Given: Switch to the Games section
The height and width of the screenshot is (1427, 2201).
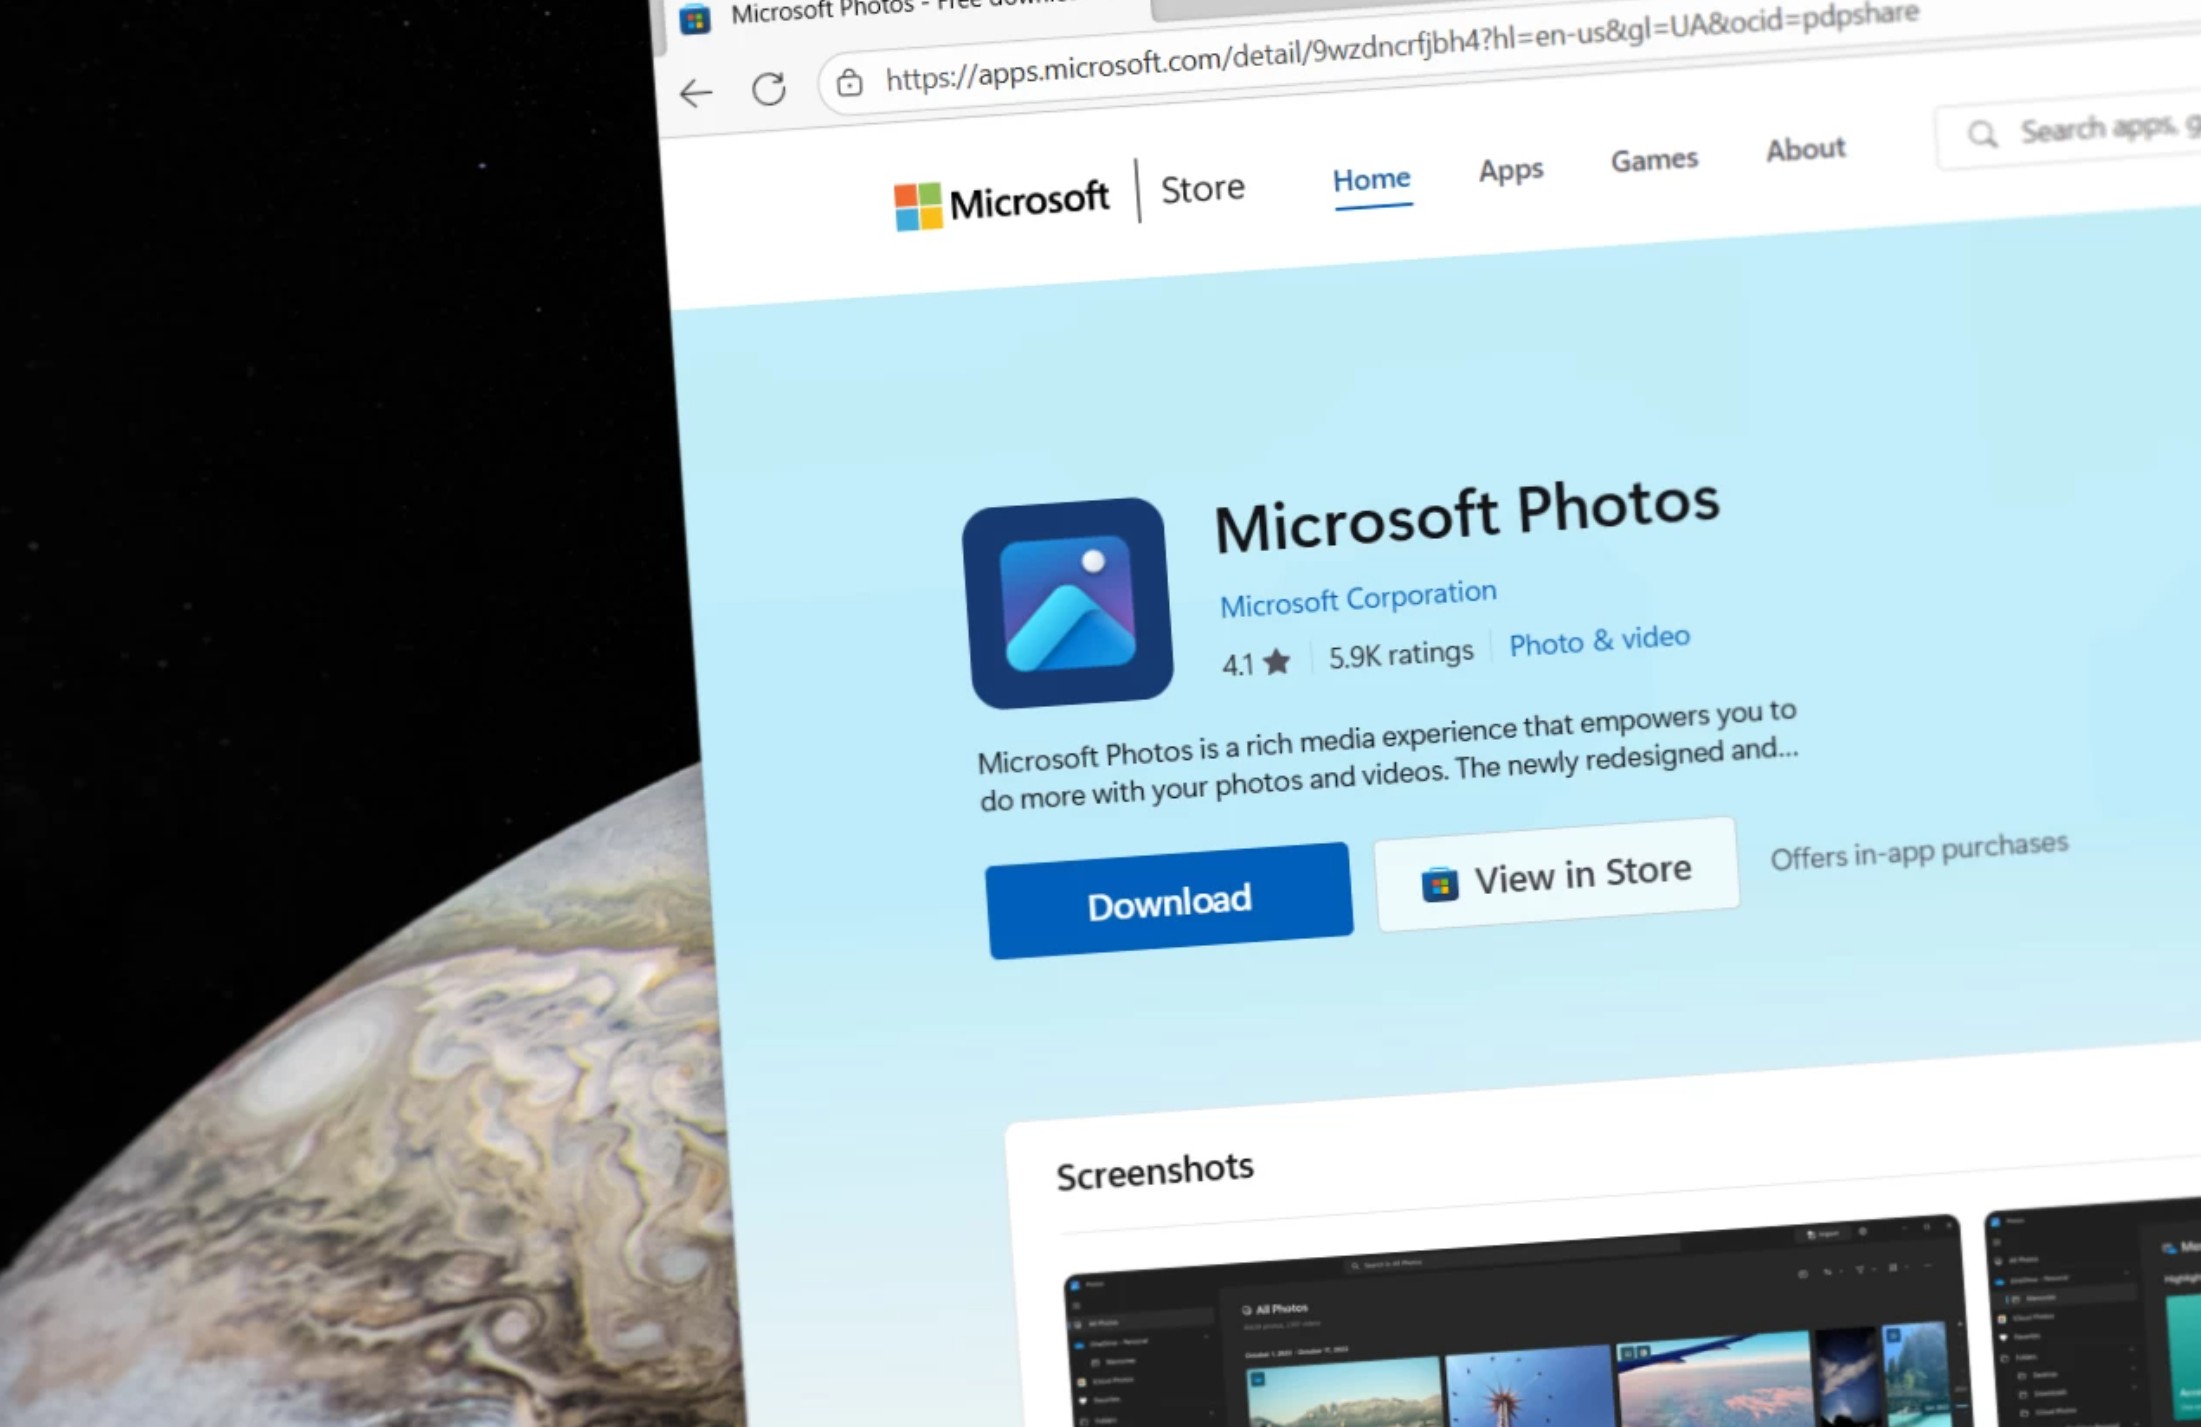Looking at the screenshot, I should click(1653, 160).
